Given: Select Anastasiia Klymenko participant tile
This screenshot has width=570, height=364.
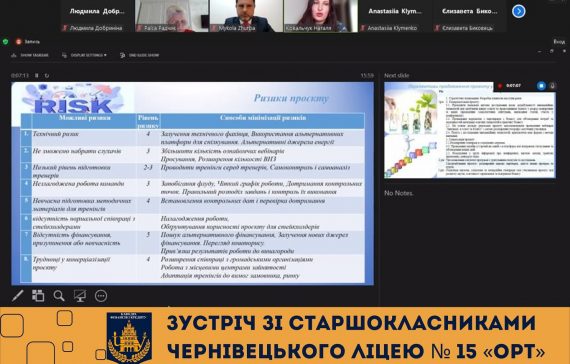Looking at the screenshot, I should [x=395, y=16].
